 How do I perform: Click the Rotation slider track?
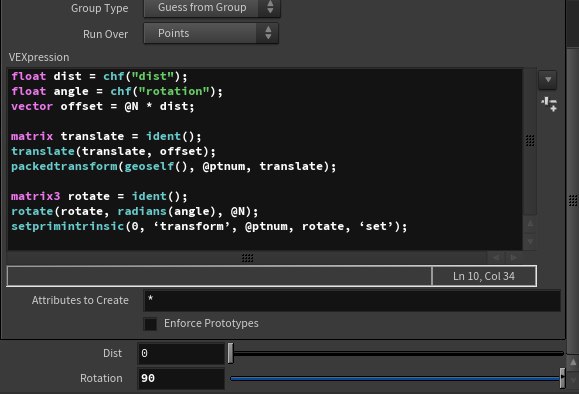tap(395, 378)
